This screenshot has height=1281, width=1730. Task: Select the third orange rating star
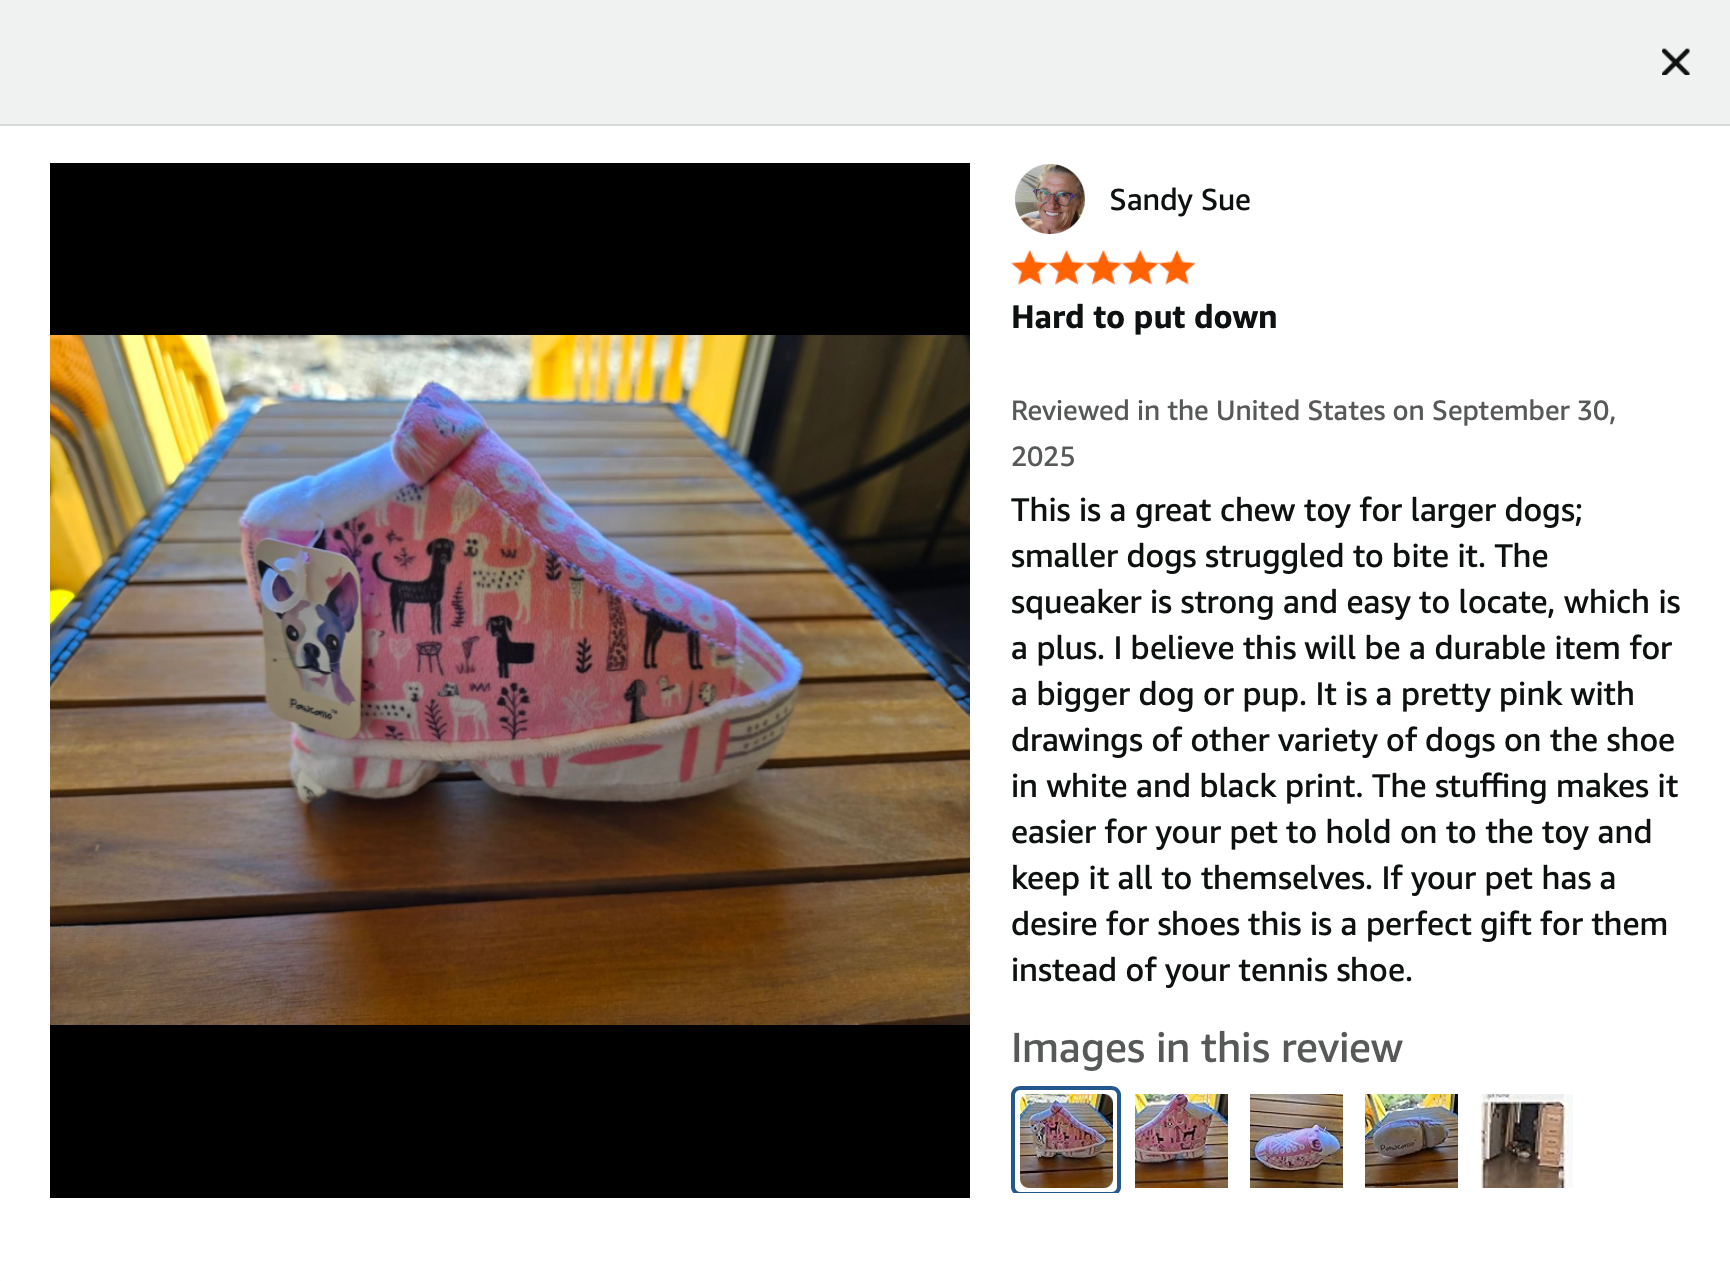click(1103, 268)
